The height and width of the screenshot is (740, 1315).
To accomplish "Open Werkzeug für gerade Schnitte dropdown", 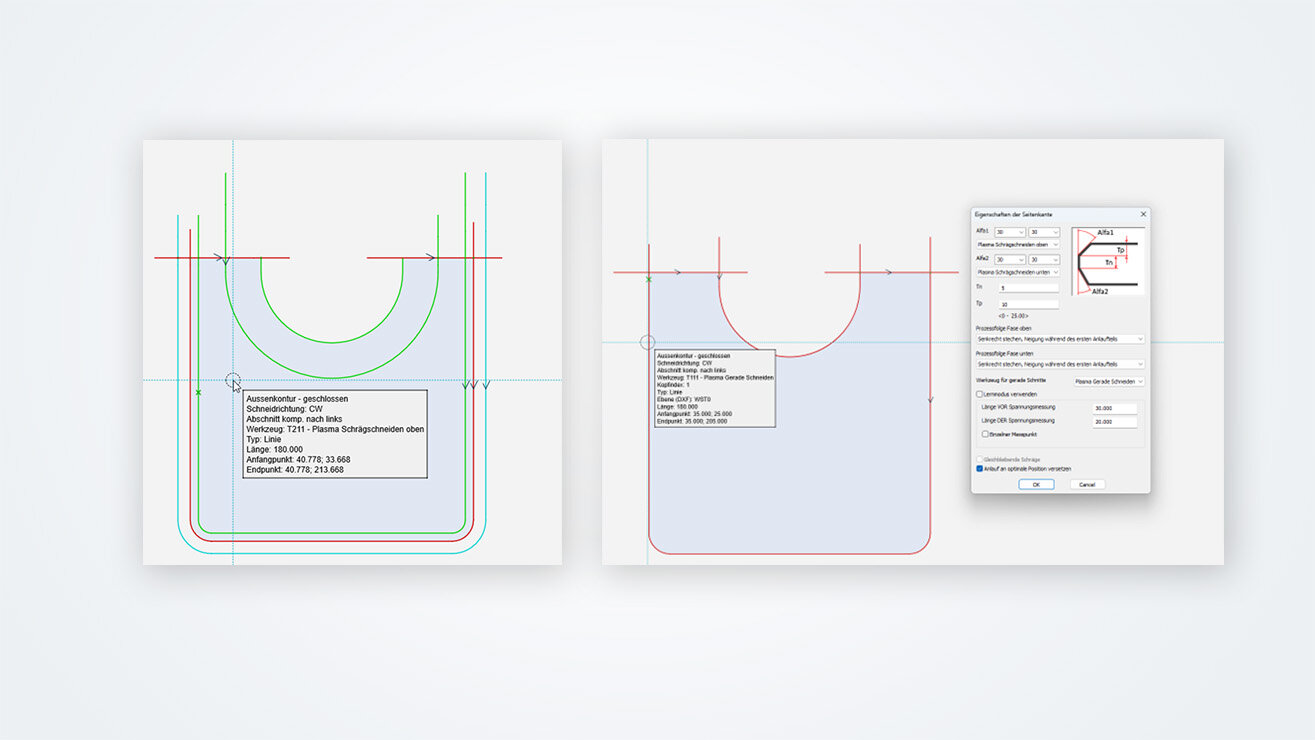I will click(1109, 382).
